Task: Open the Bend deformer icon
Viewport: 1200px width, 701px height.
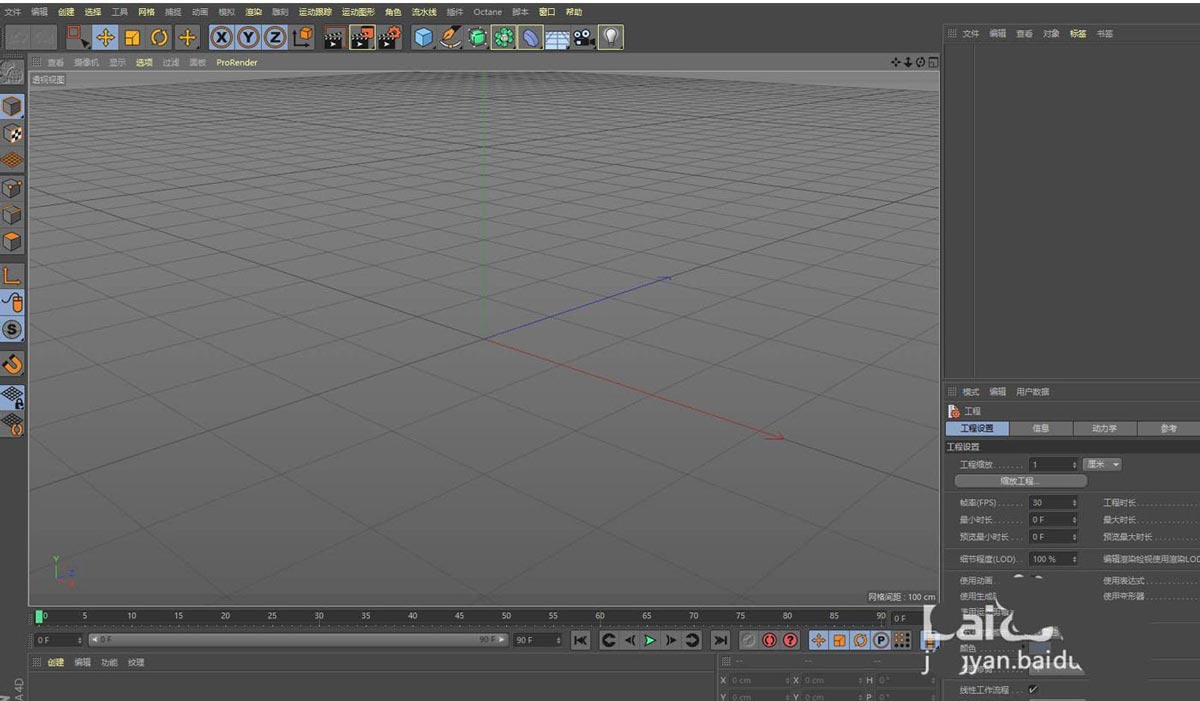Action: [531, 38]
